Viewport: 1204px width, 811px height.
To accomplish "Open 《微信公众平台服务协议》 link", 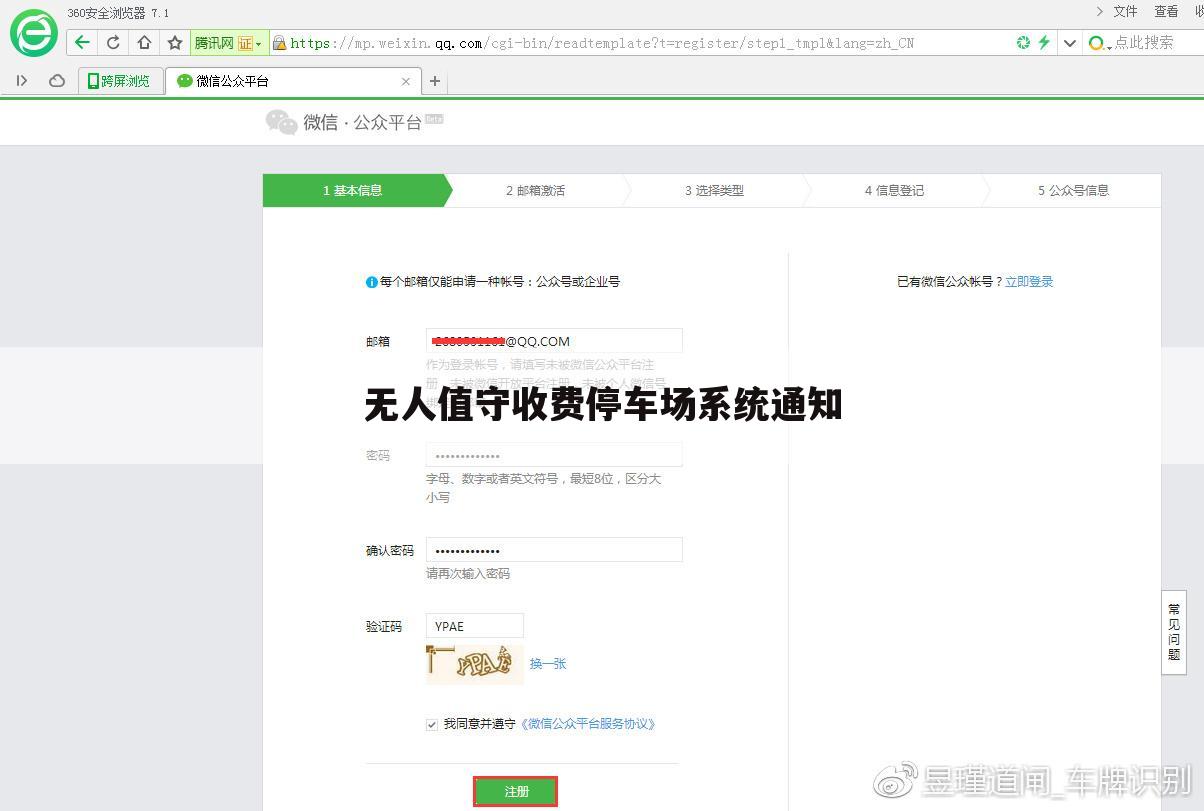I will pyautogui.click(x=588, y=724).
